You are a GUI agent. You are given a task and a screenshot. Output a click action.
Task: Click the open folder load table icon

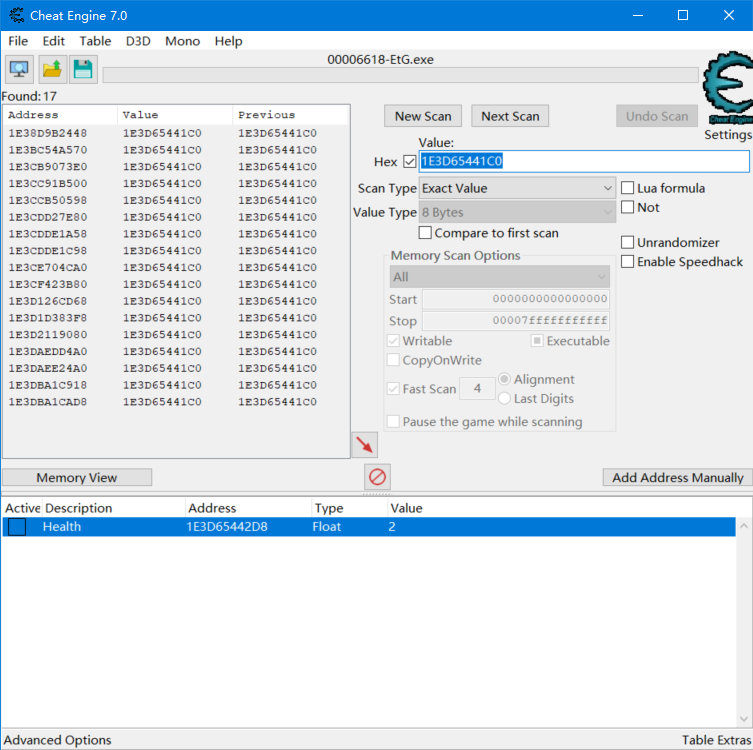tap(51, 69)
